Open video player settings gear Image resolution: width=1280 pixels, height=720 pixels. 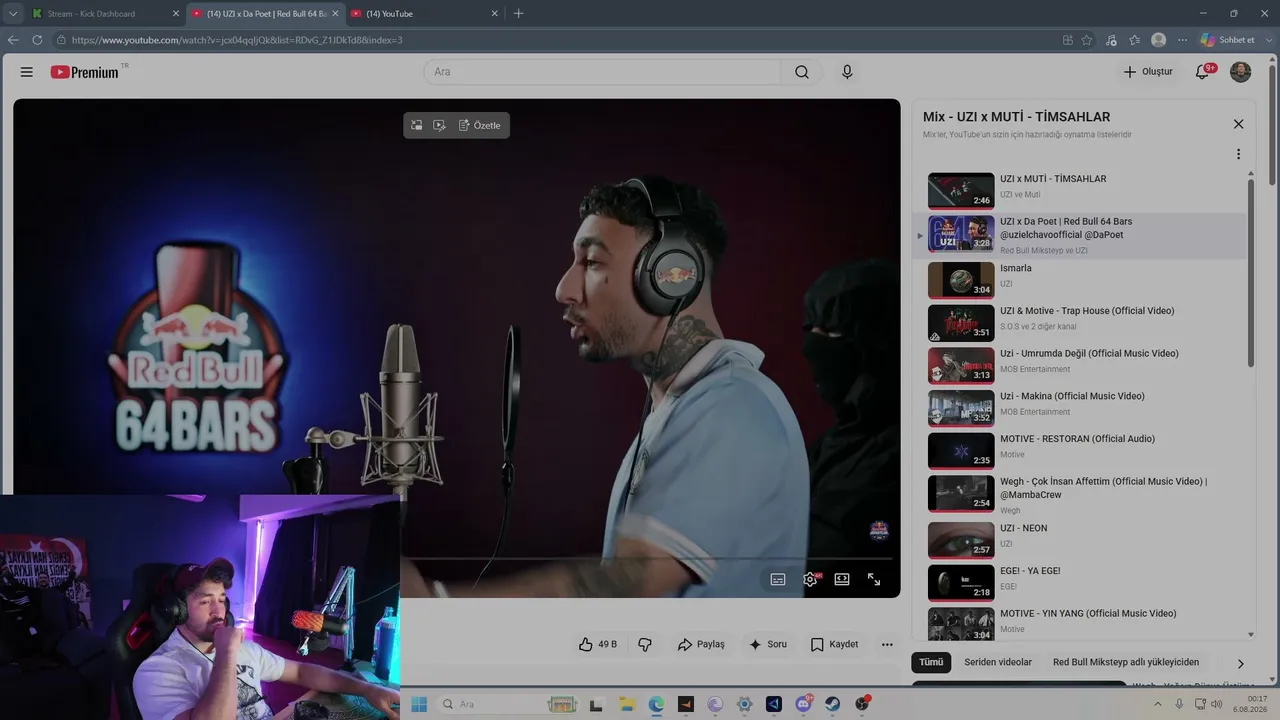pos(810,579)
